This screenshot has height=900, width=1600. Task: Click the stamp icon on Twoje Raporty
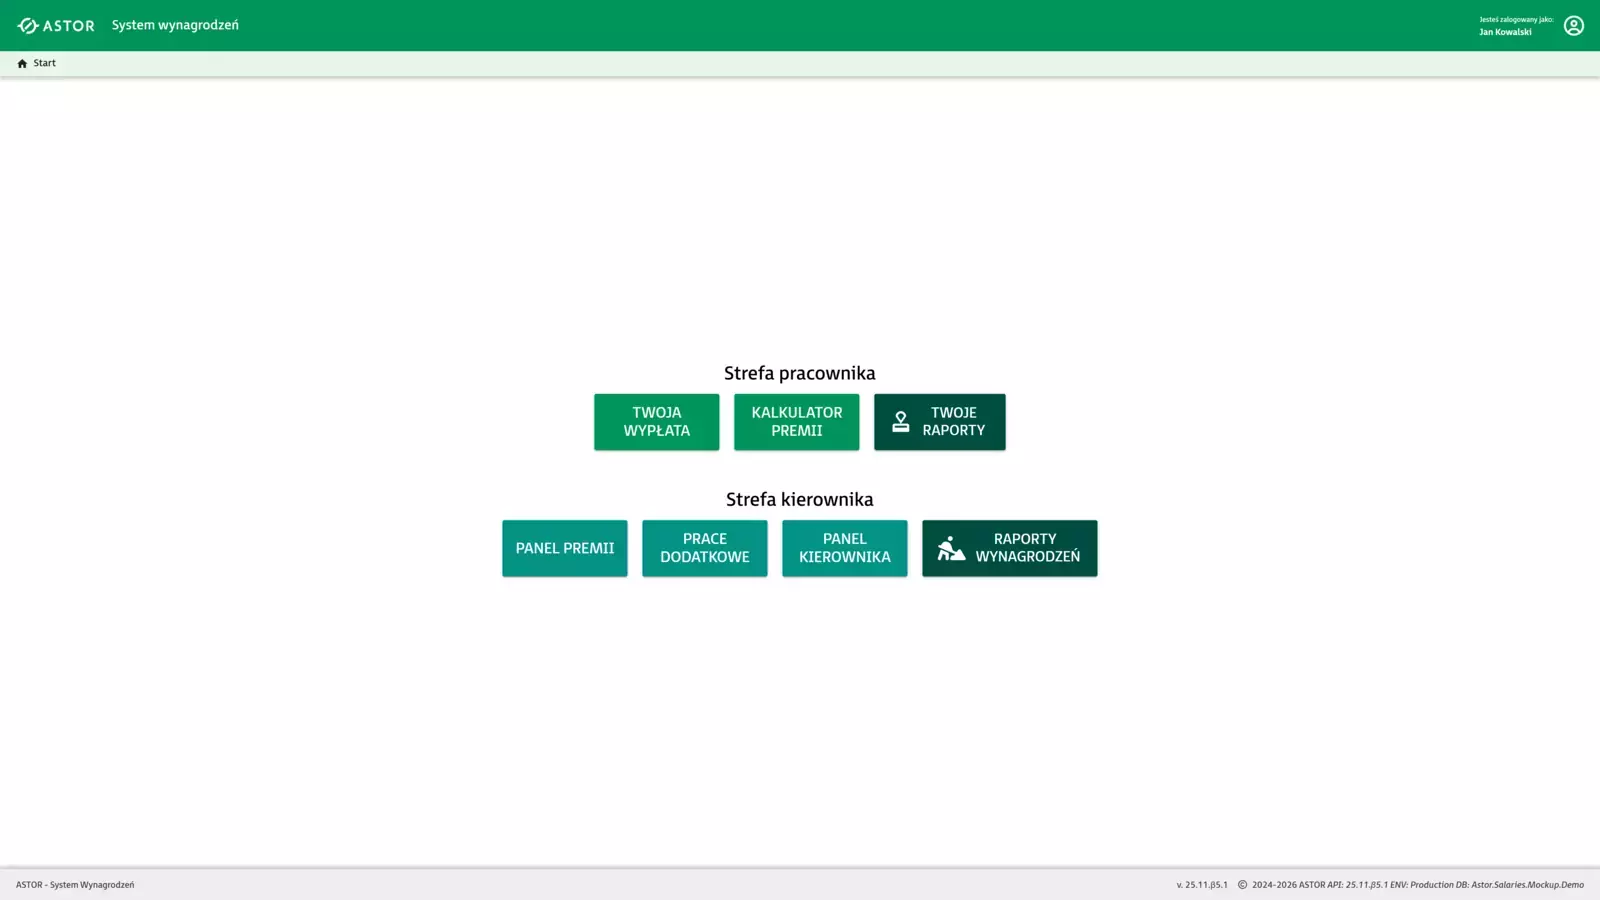(900, 422)
